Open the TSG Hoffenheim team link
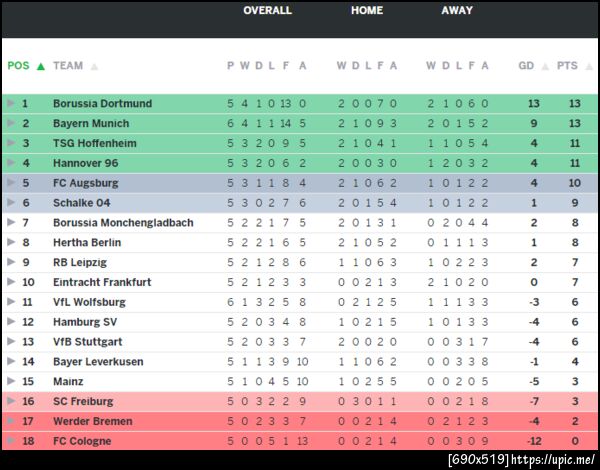The height and width of the screenshot is (470, 600). 94,143
